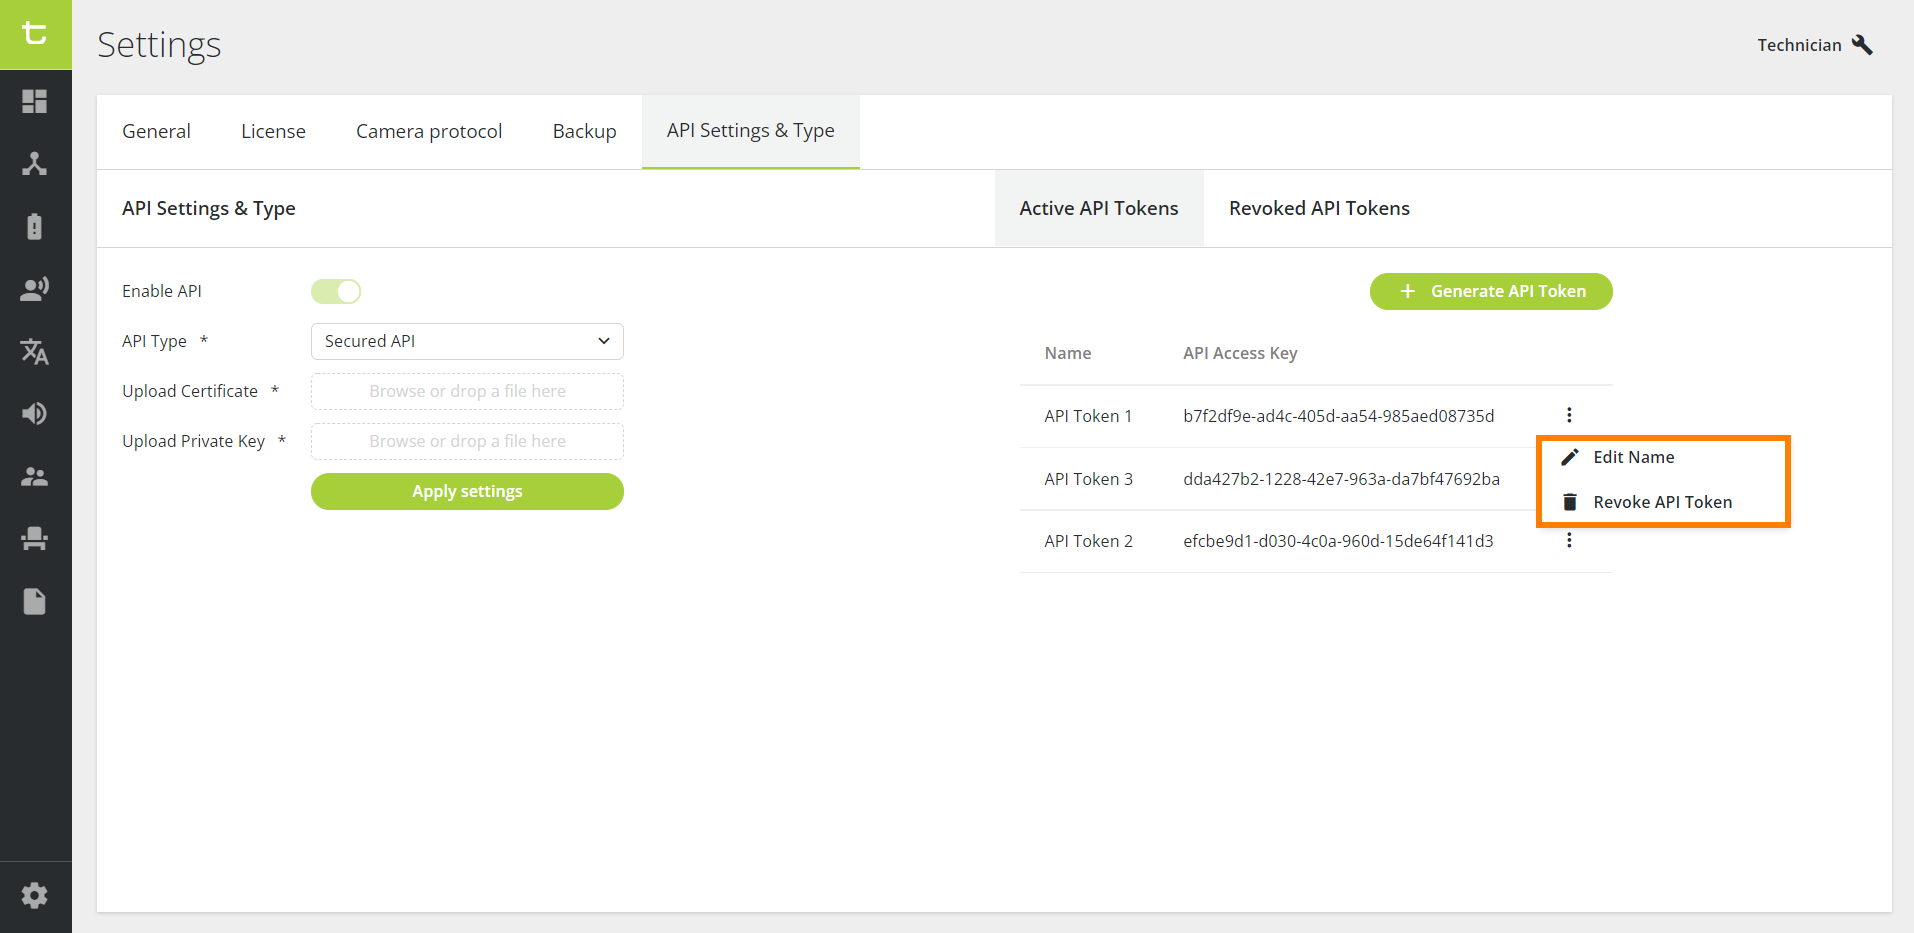Select Edit Name from the context menu

click(1633, 457)
